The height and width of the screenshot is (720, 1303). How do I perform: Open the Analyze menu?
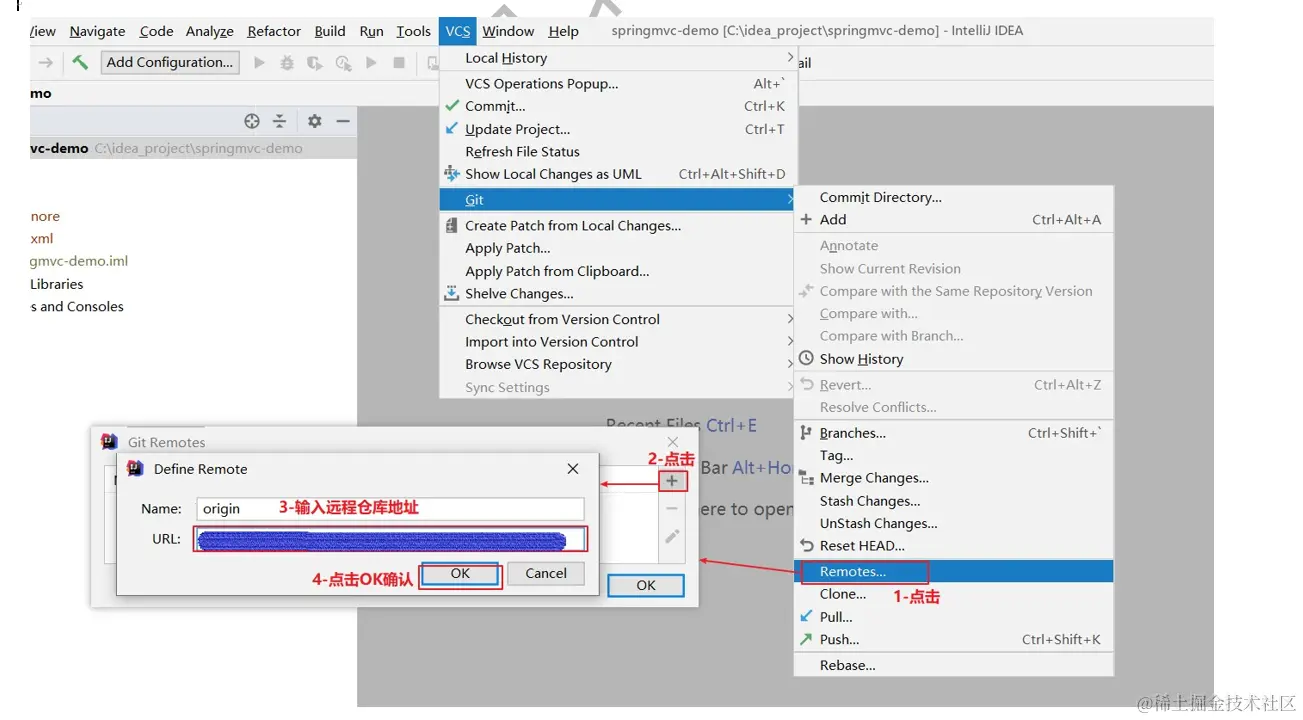(209, 31)
